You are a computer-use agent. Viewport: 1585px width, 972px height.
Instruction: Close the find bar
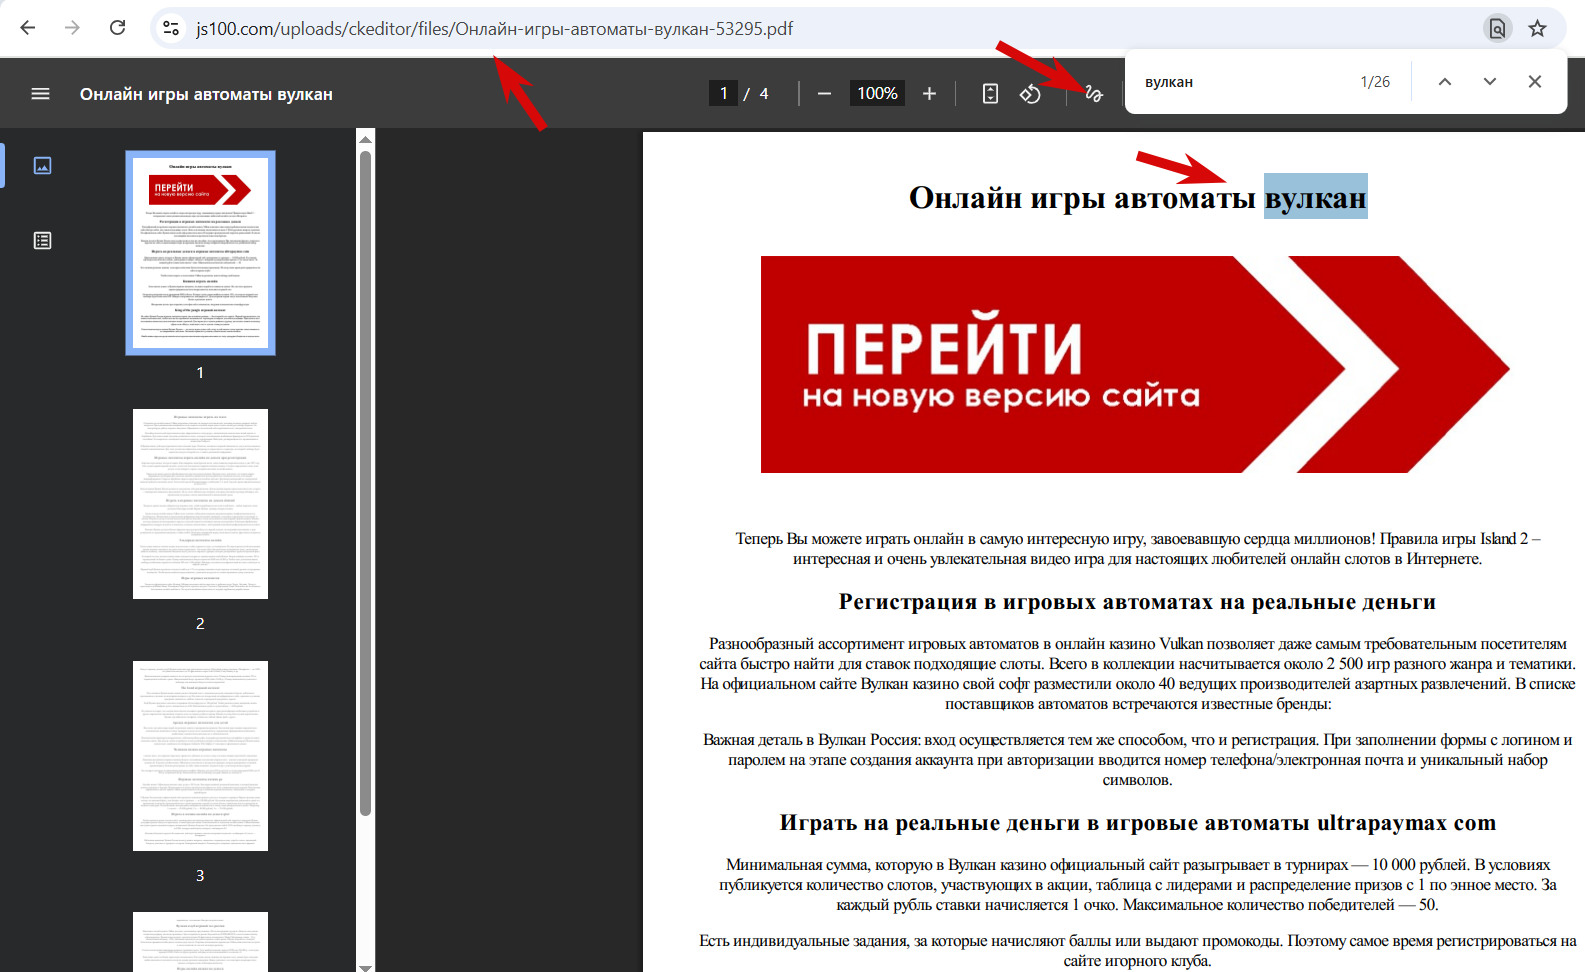point(1535,82)
